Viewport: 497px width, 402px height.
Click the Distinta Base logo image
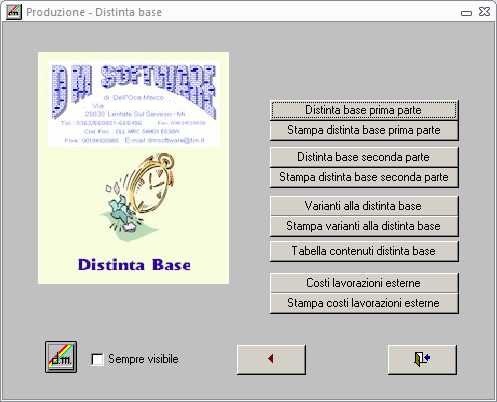click(133, 168)
